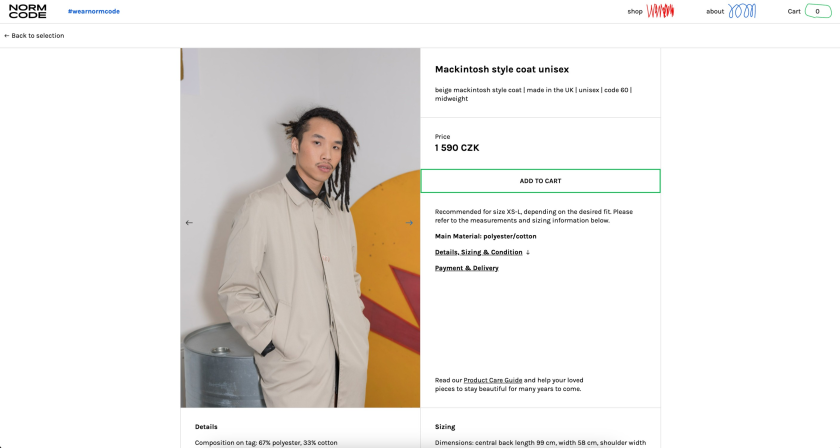Open the shop menu item
The width and height of the screenshot is (840, 448).
coord(635,11)
